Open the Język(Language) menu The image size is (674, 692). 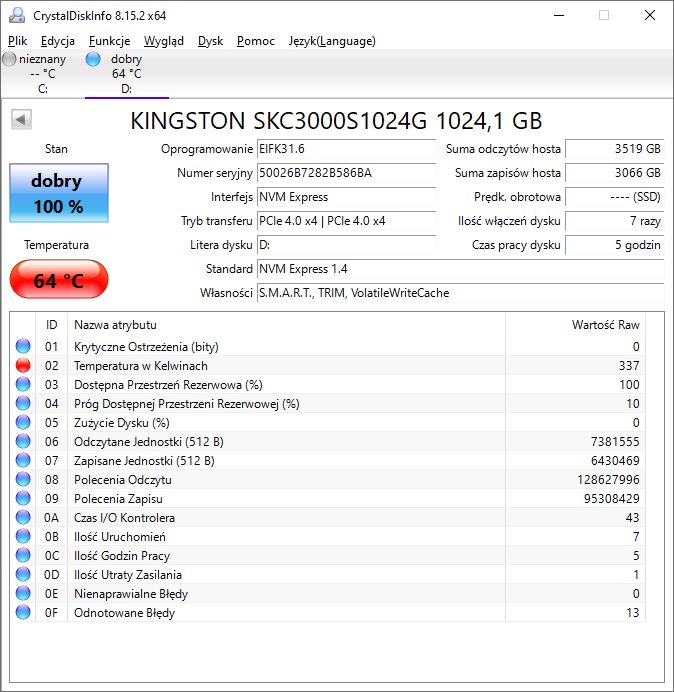pyautogui.click(x=332, y=41)
